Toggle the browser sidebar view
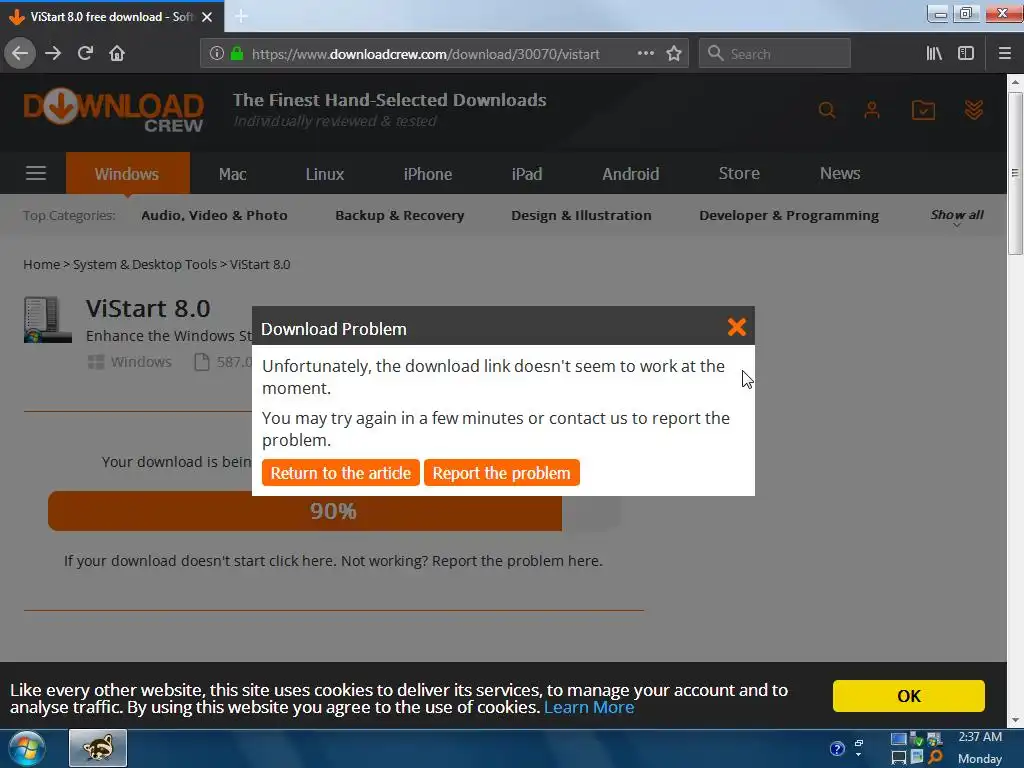 coord(966,54)
